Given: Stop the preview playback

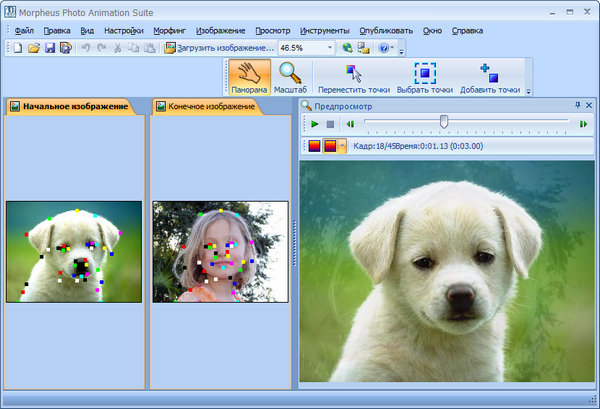Looking at the screenshot, I should [x=330, y=124].
